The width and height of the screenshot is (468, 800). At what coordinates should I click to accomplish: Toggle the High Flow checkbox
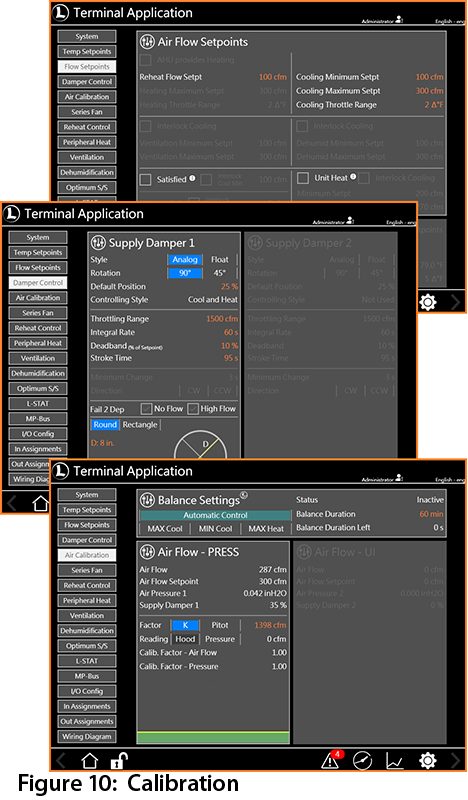[x=193, y=409]
